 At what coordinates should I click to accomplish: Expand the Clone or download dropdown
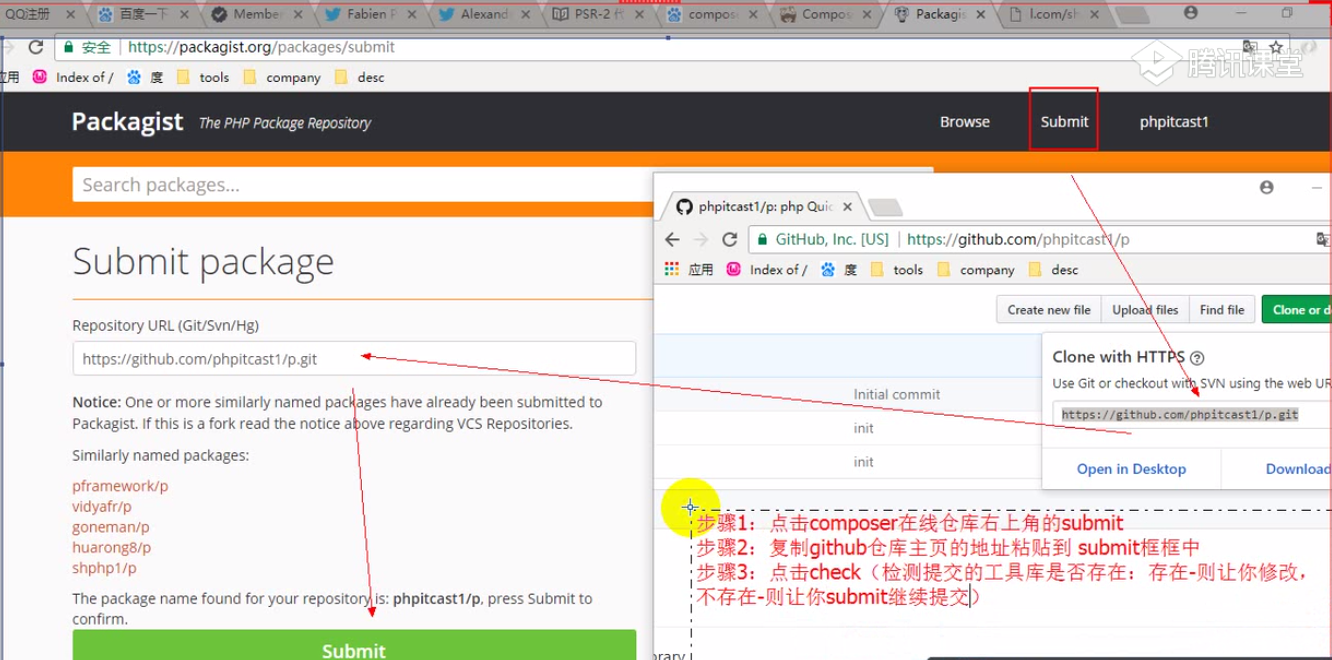pyautogui.click(x=1297, y=310)
